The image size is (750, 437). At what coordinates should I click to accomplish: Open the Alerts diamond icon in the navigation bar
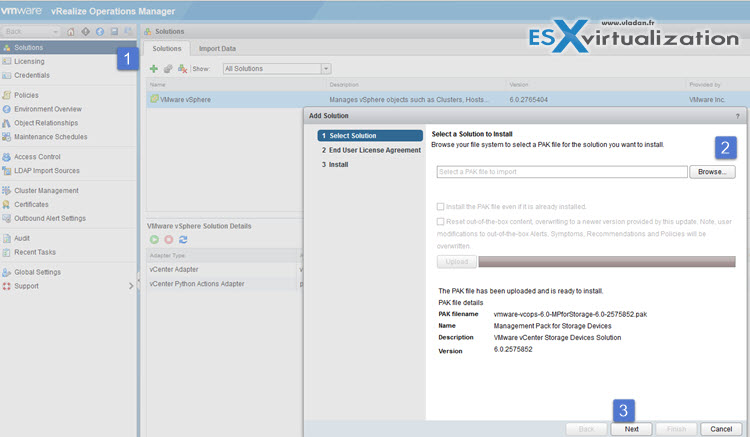tap(86, 32)
